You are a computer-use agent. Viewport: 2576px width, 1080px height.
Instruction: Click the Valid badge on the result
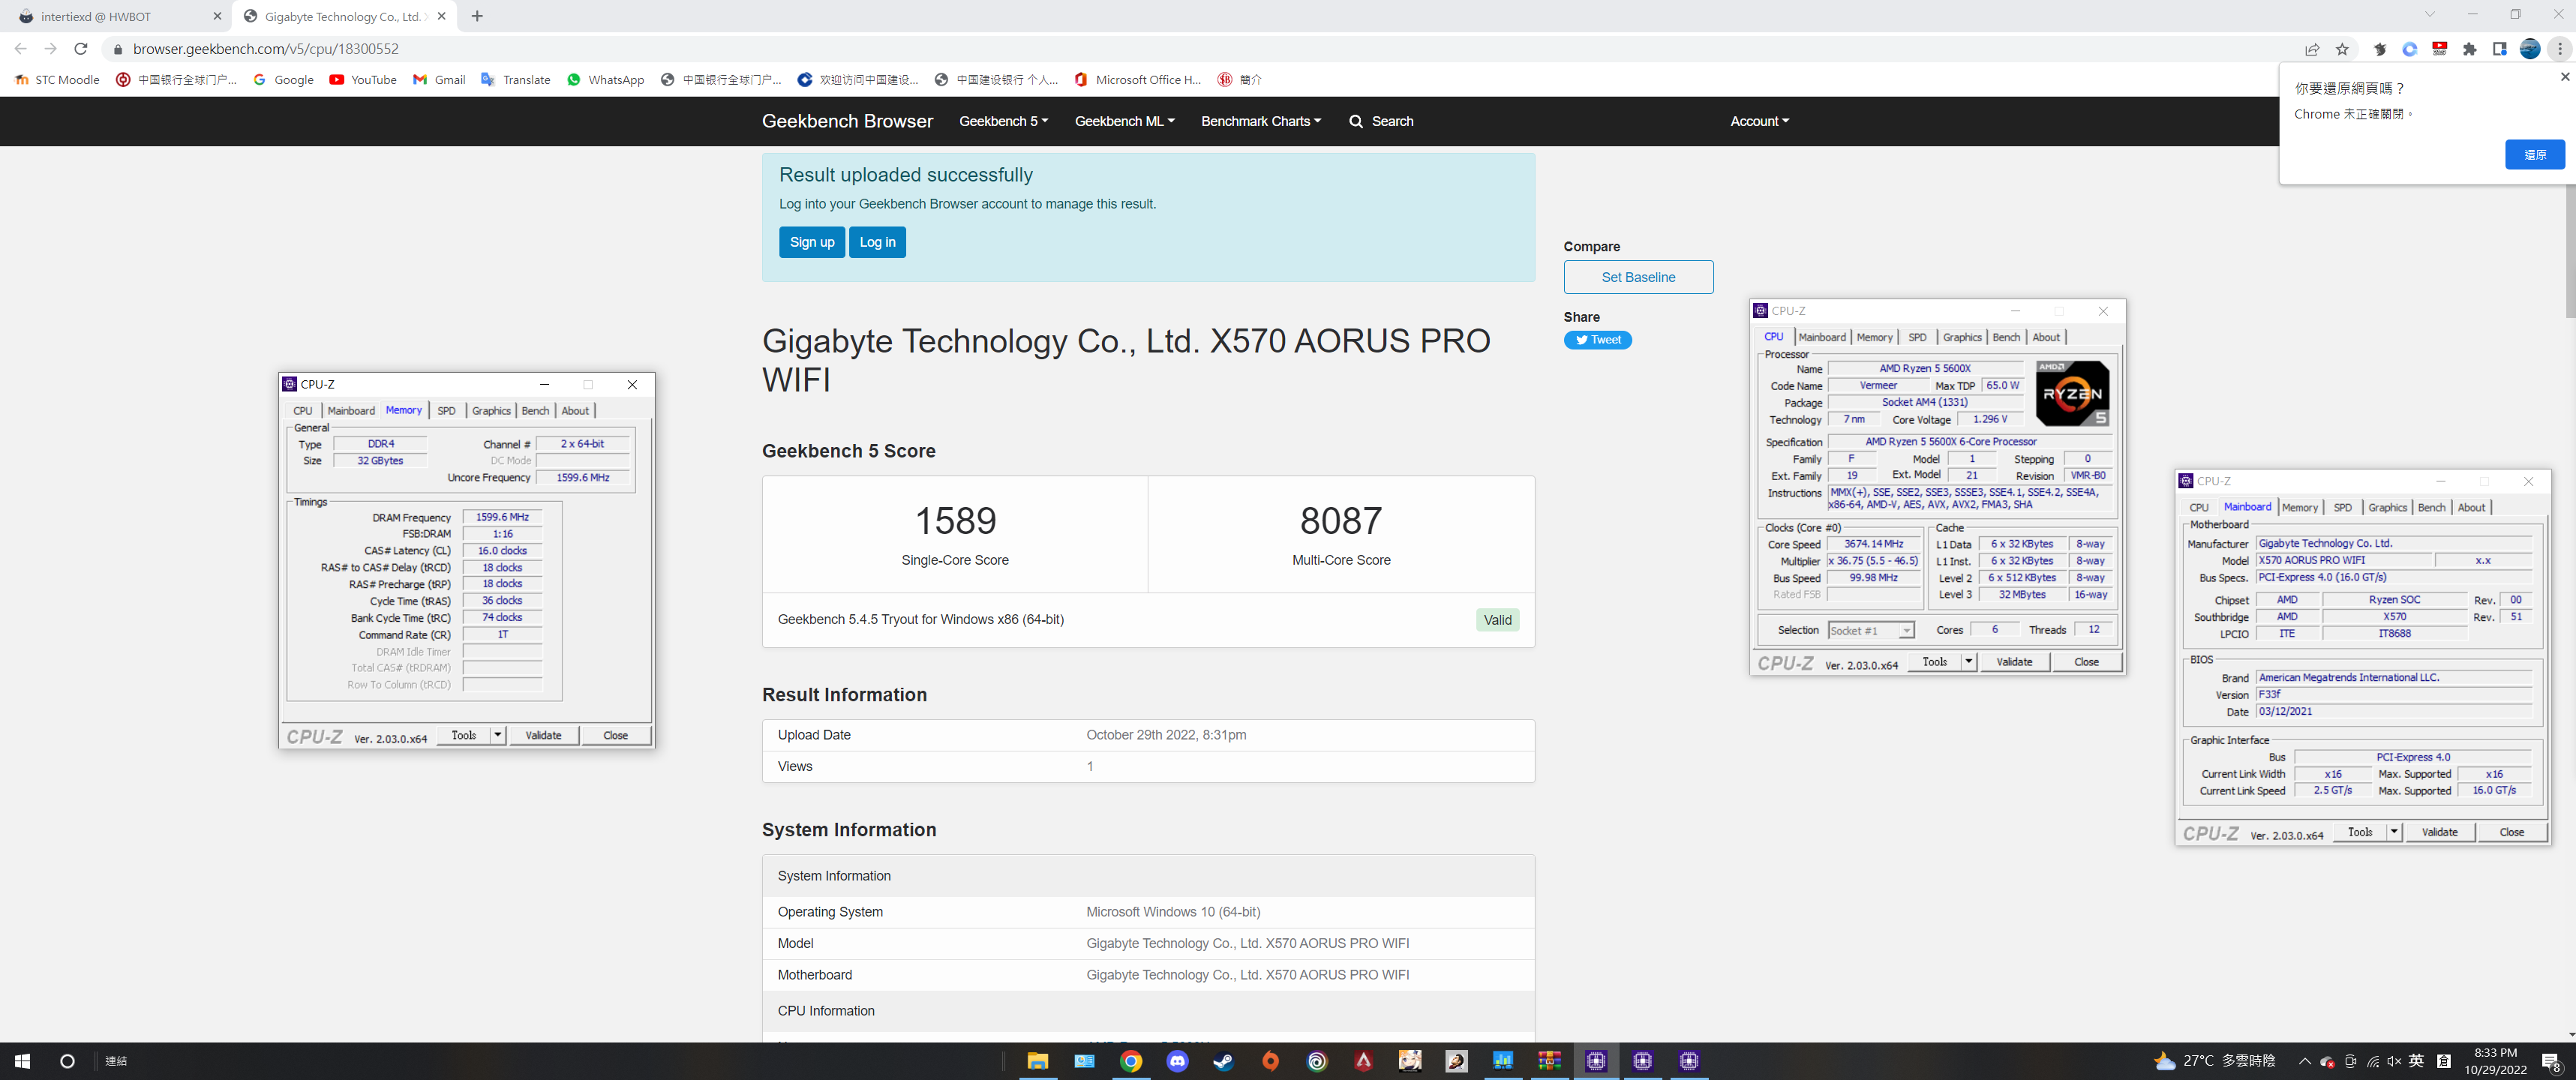click(x=1497, y=620)
